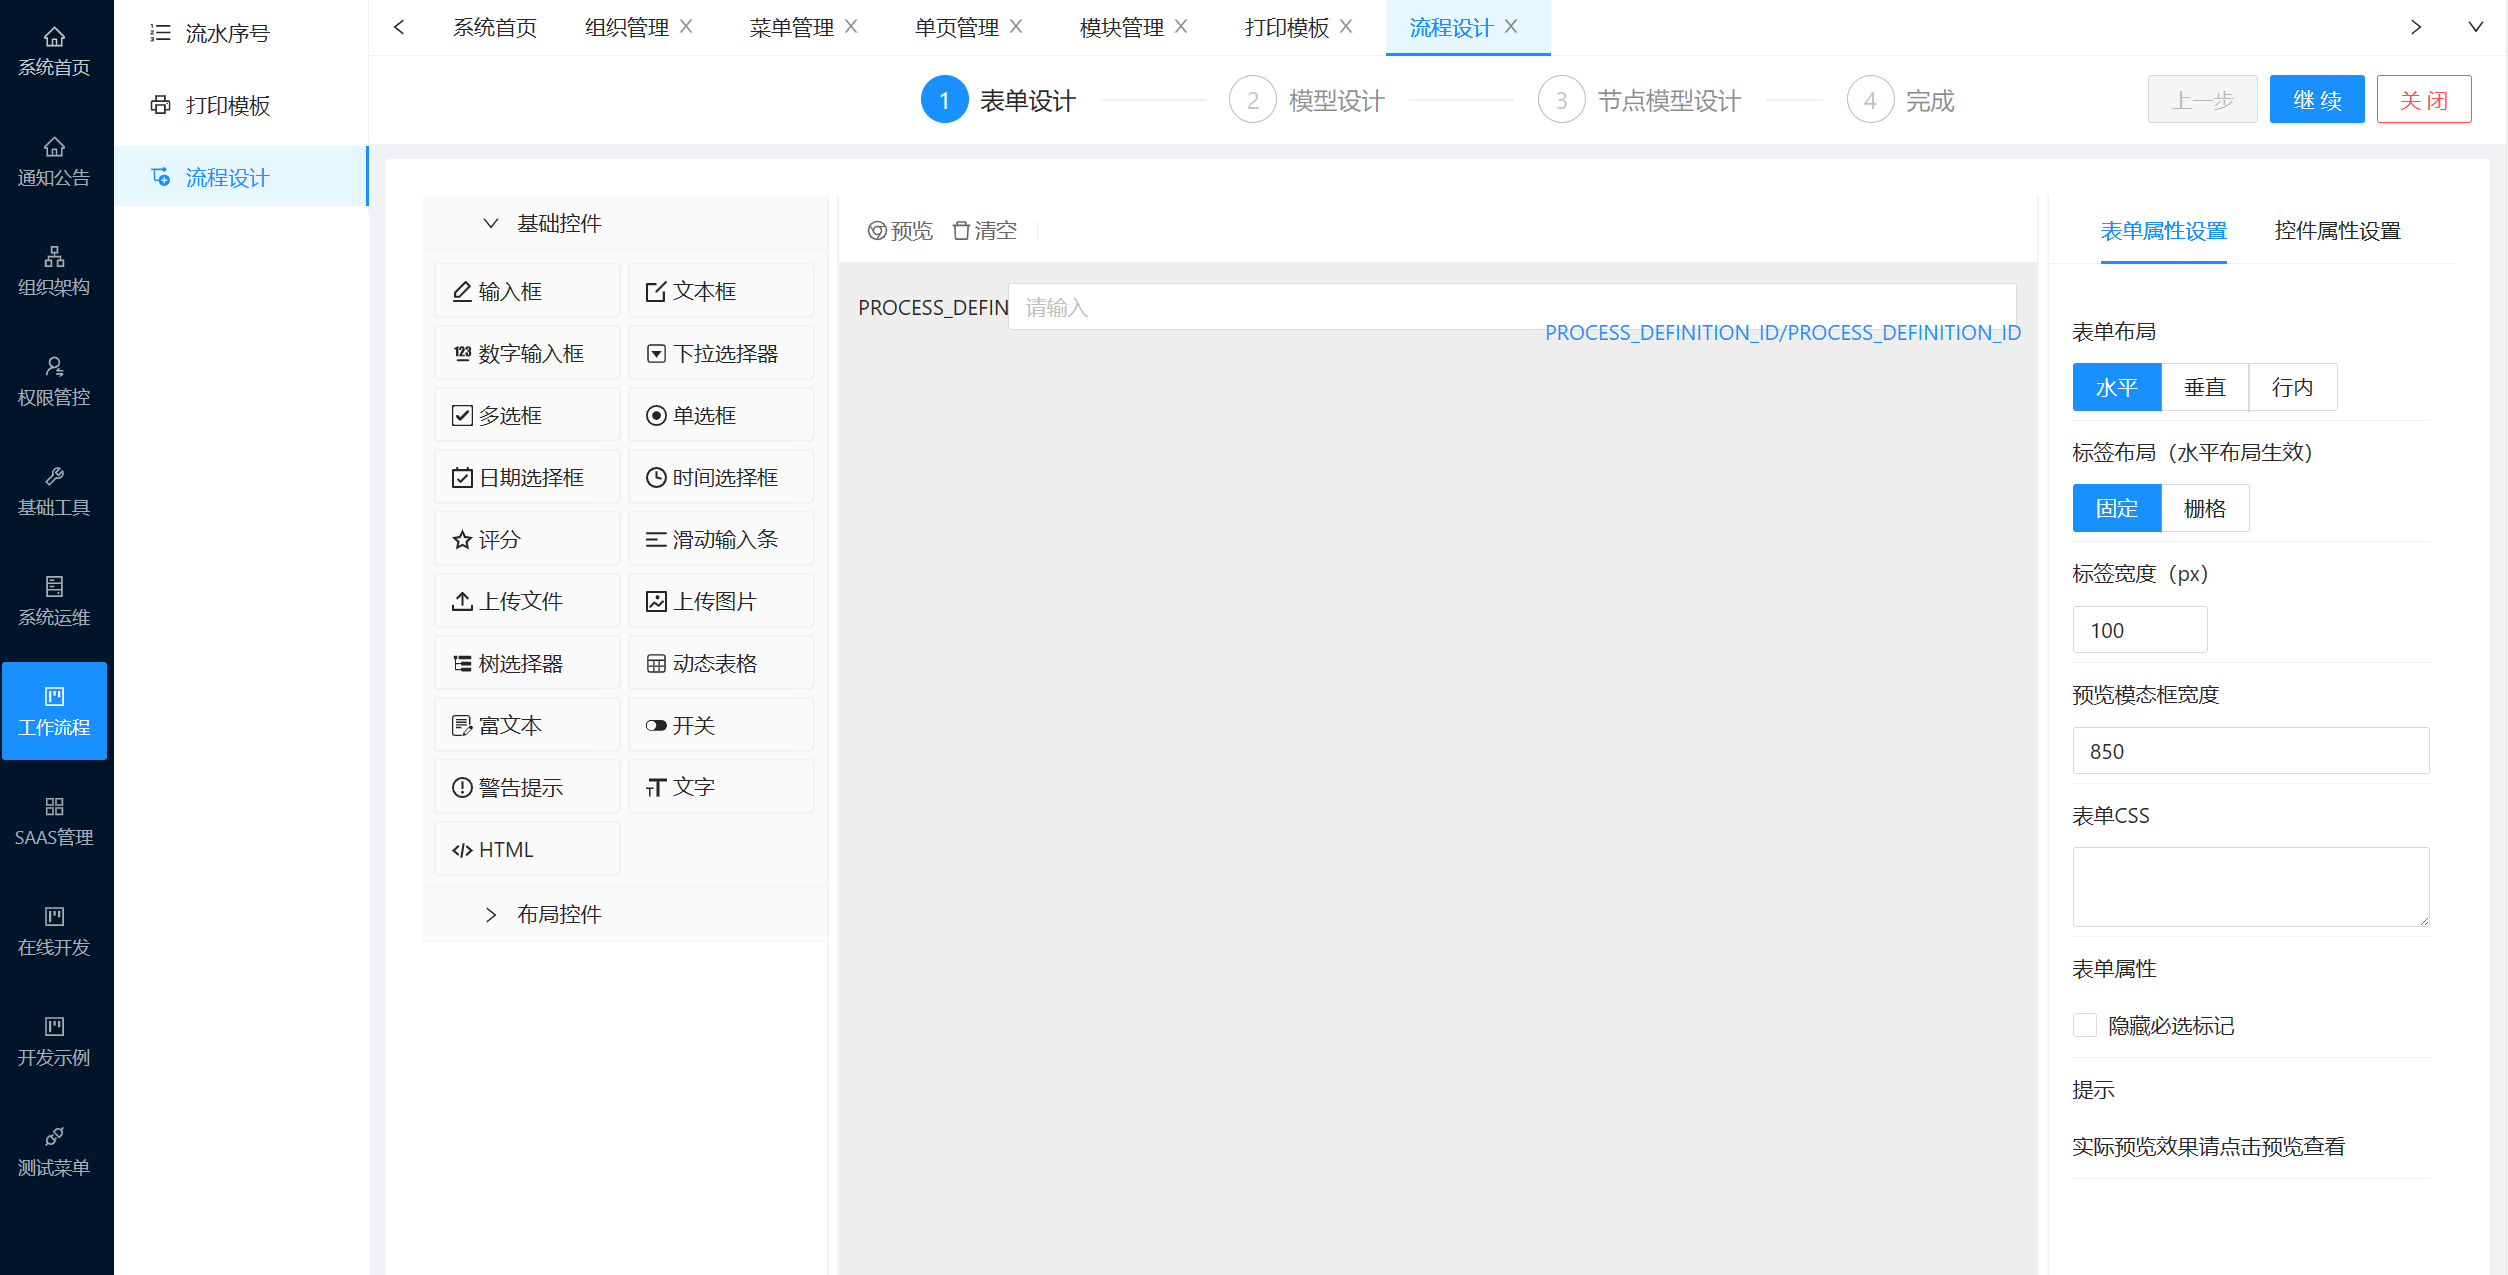Image resolution: width=2508 pixels, height=1275 pixels.
Task: Open the tab list dropdown arrow
Action: (2476, 27)
